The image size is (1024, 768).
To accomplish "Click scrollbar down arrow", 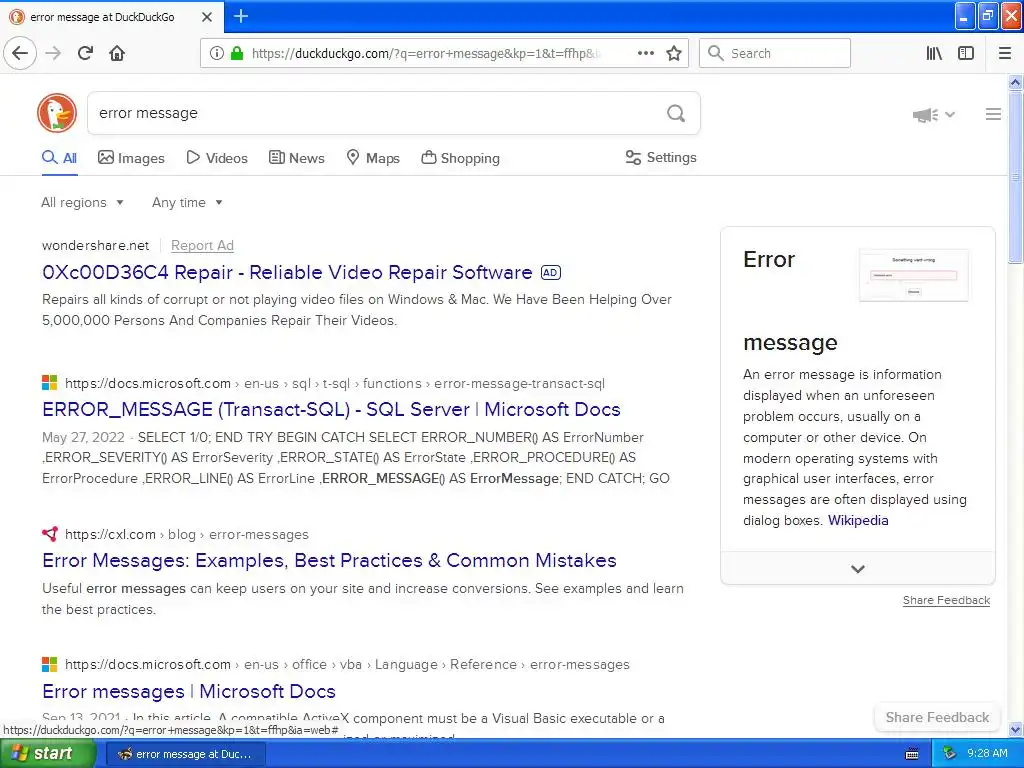I will pyautogui.click(x=1015, y=729).
